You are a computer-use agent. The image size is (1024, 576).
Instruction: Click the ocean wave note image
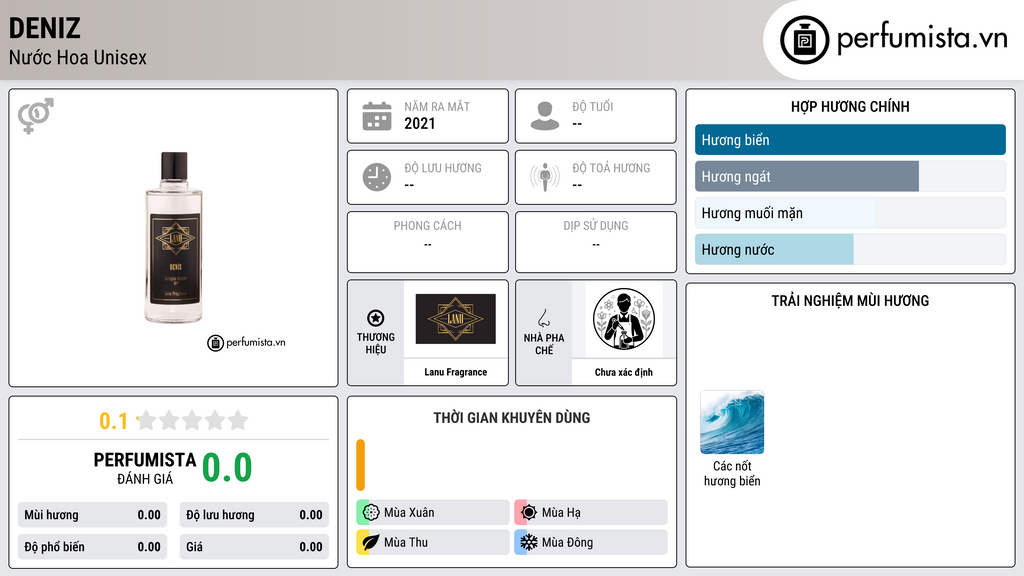(732, 422)
